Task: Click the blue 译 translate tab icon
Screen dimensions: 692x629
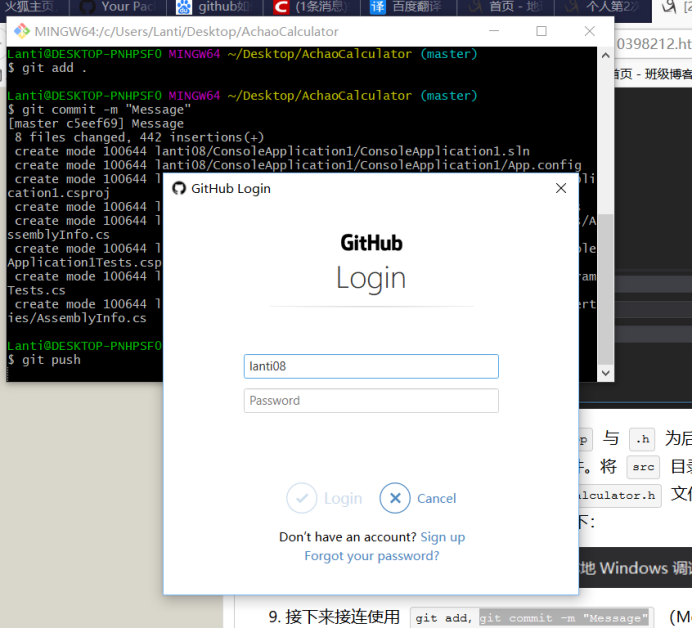Action: tap(378, 7)
